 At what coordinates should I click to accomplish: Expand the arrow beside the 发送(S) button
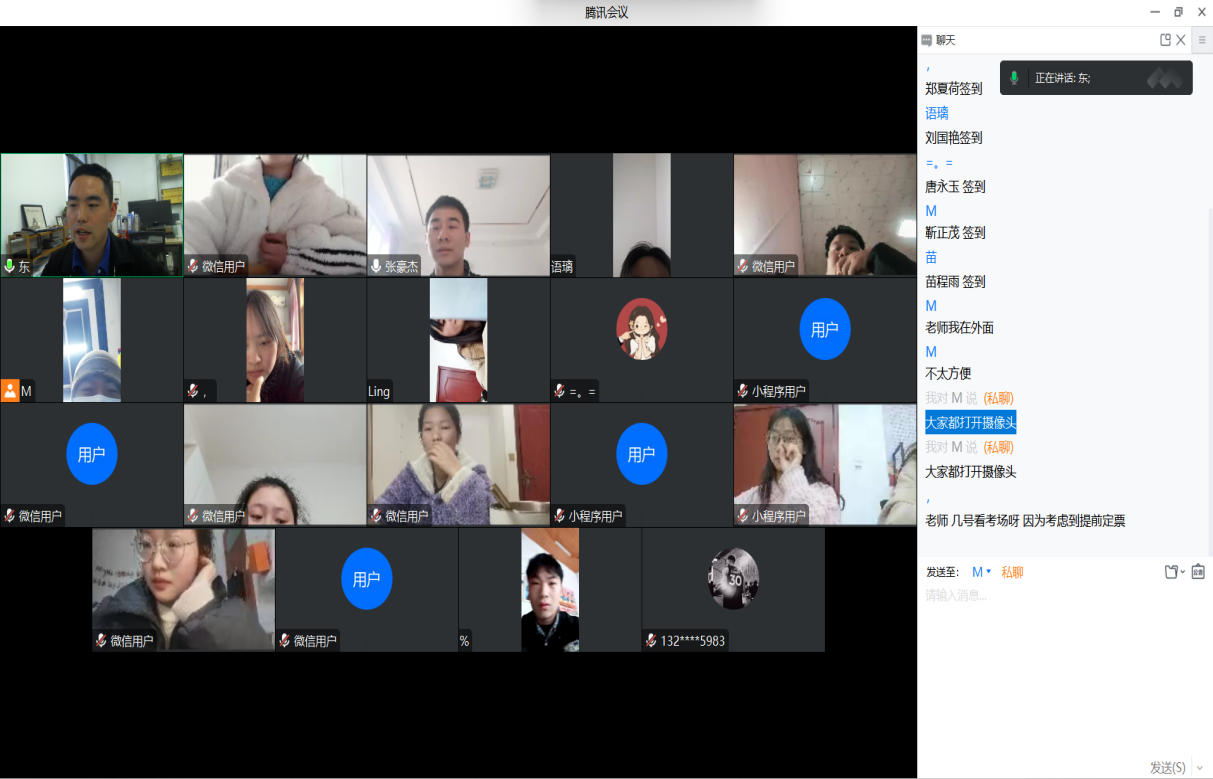(x=1200, y=768)
